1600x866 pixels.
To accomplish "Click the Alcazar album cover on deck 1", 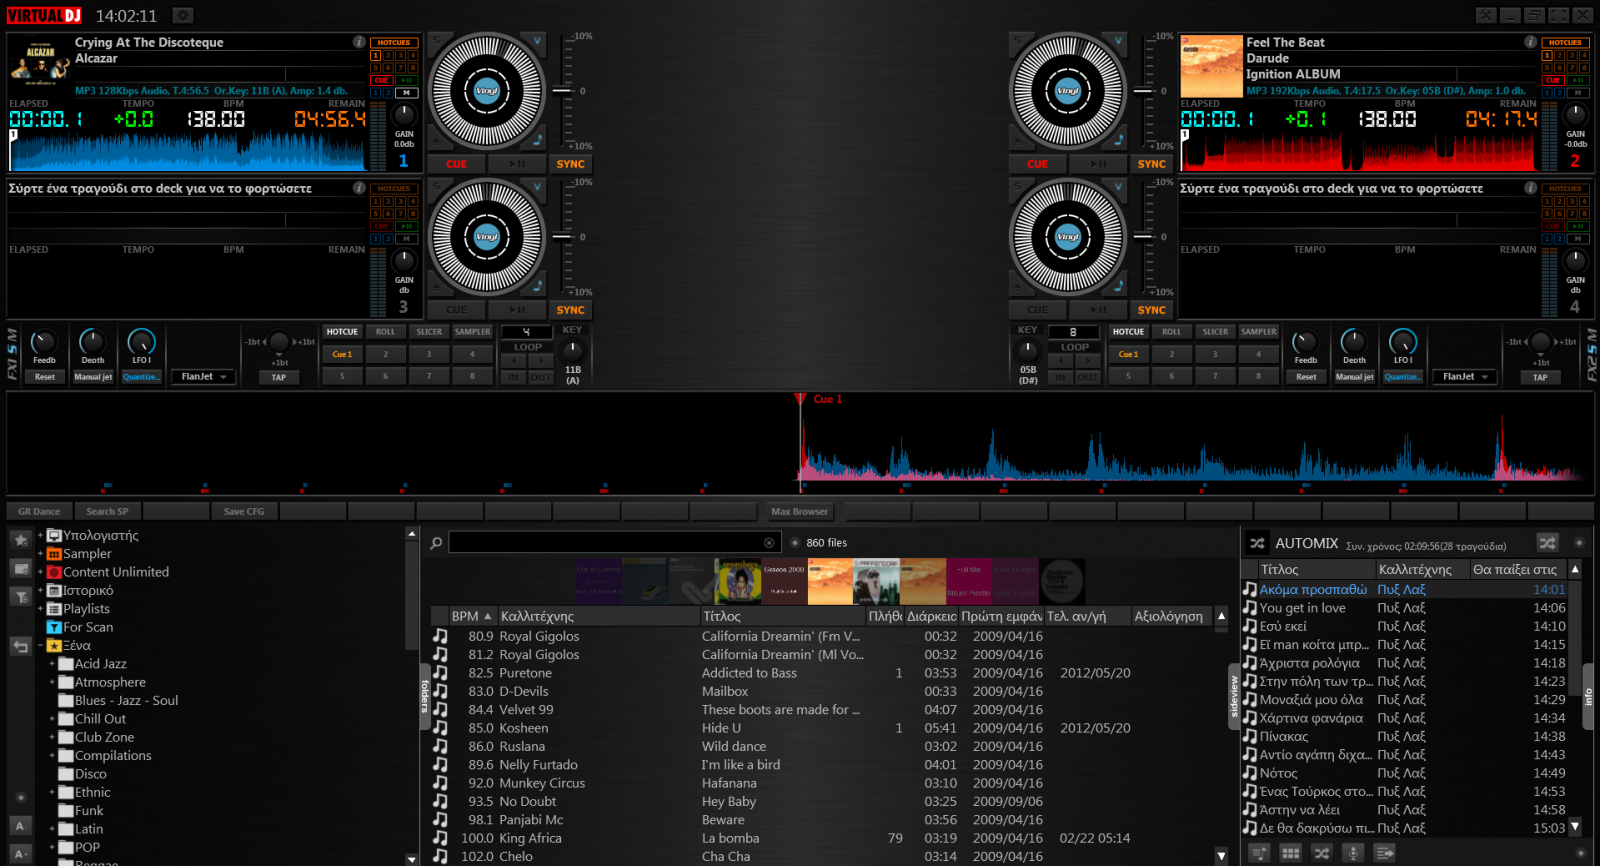I will (40, 66).
